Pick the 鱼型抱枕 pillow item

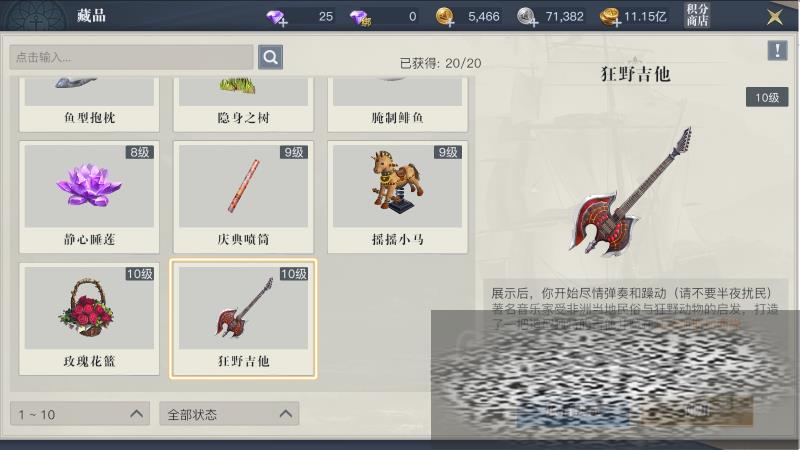(x=89, y=105)
